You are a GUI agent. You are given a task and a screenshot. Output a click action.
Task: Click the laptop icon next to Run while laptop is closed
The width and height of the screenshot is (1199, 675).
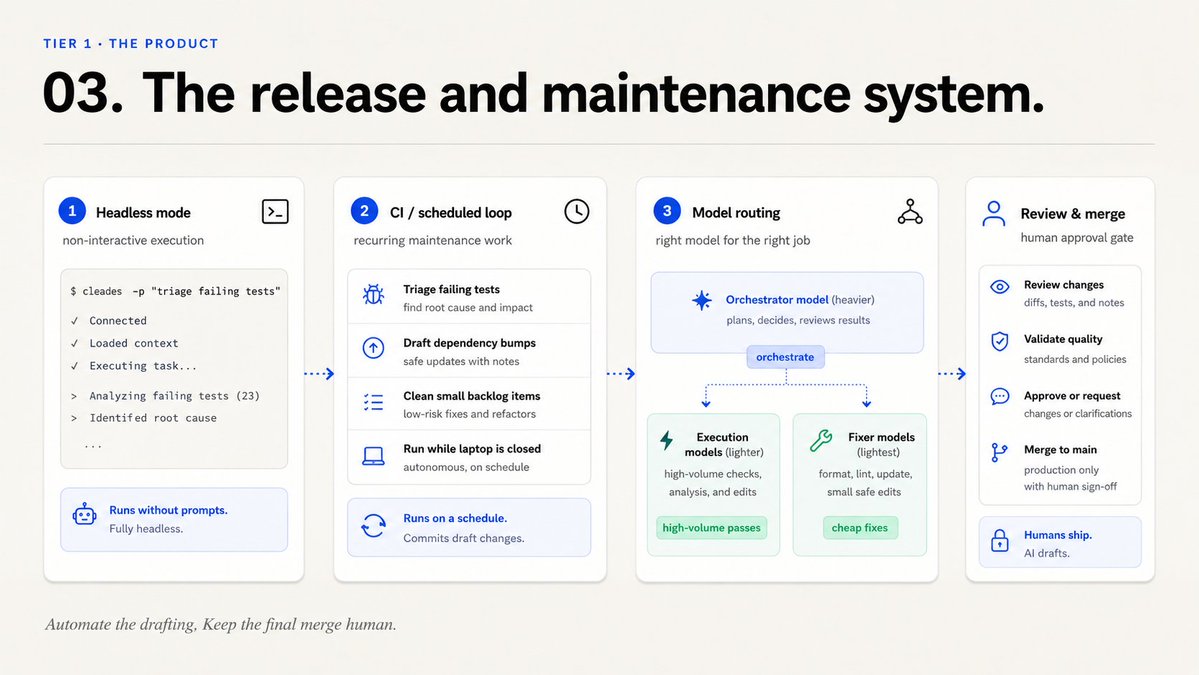coord(373,456)
